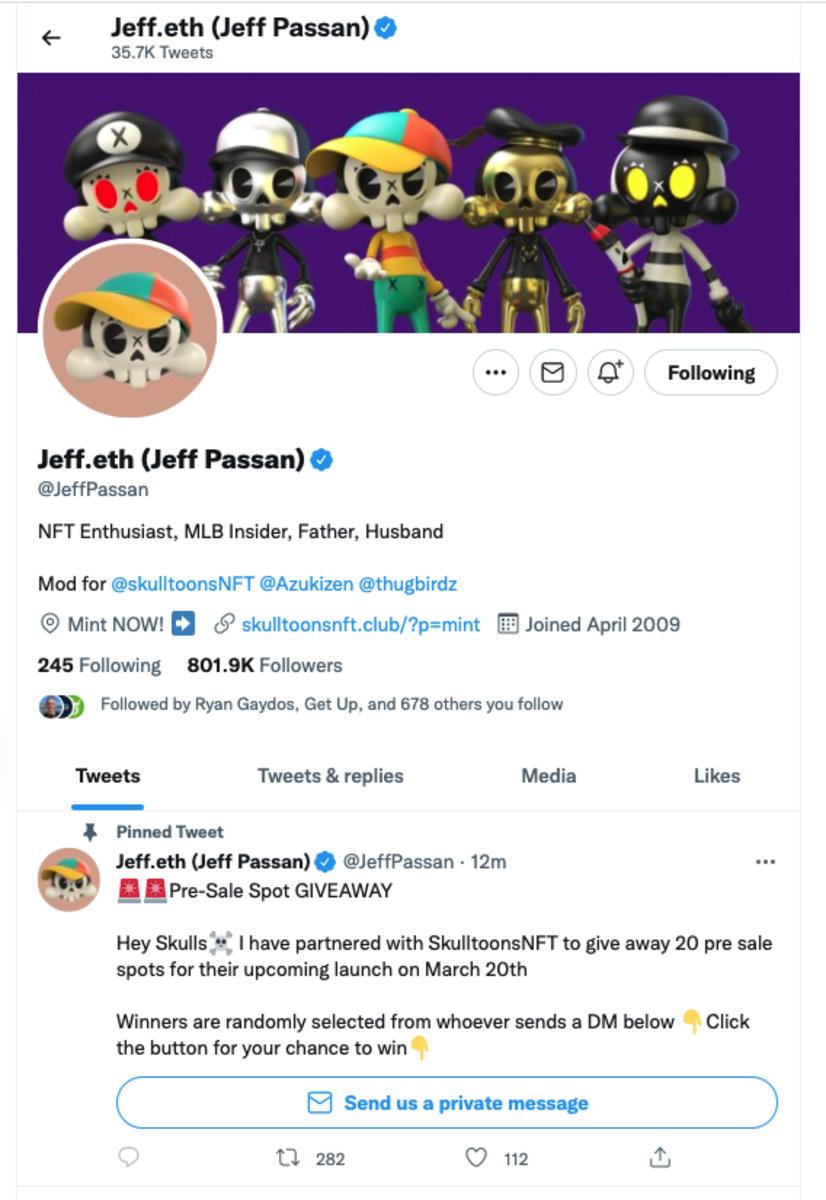This screenshot has height=1200, width=826.
Task: Click the back arrow icon
Action: 51,38
